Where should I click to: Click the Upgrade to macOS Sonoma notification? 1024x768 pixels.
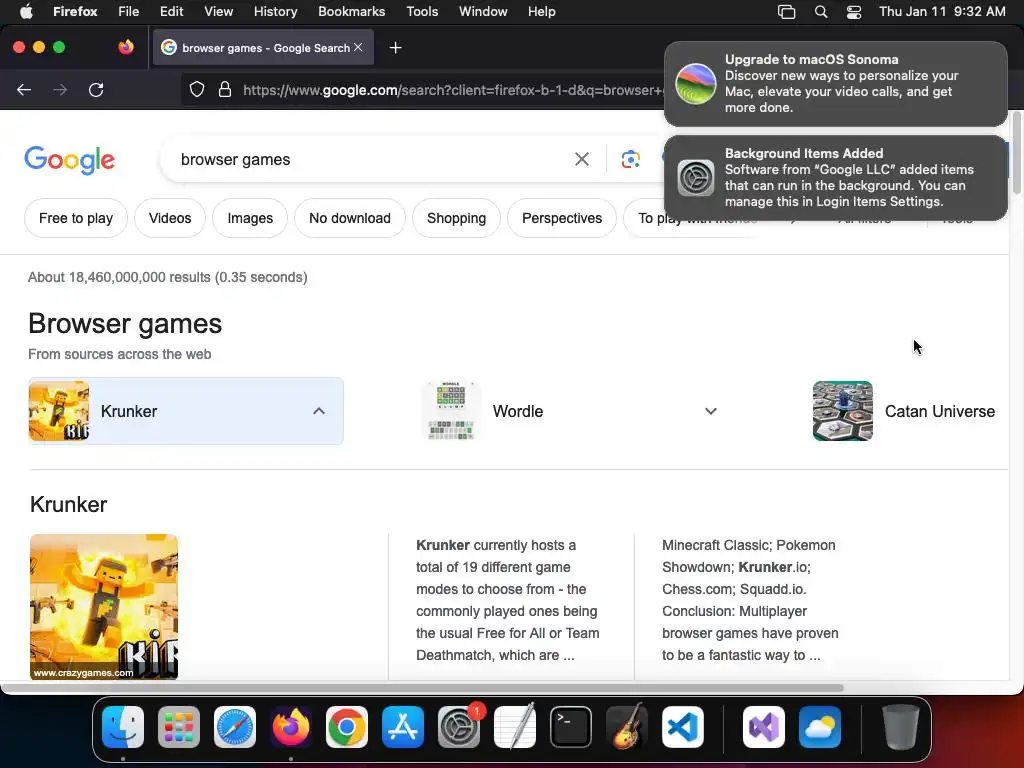coord(835,84)
